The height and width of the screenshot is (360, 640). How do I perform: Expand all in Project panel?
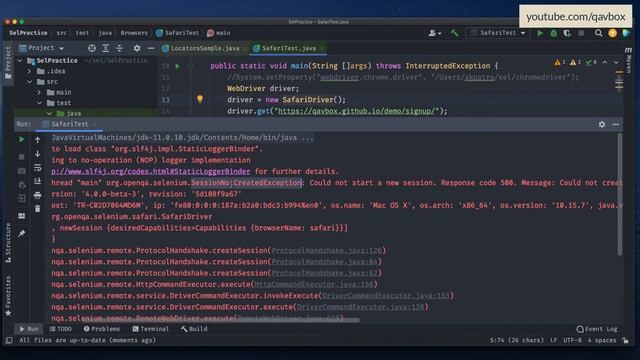(x=106, y=48)
